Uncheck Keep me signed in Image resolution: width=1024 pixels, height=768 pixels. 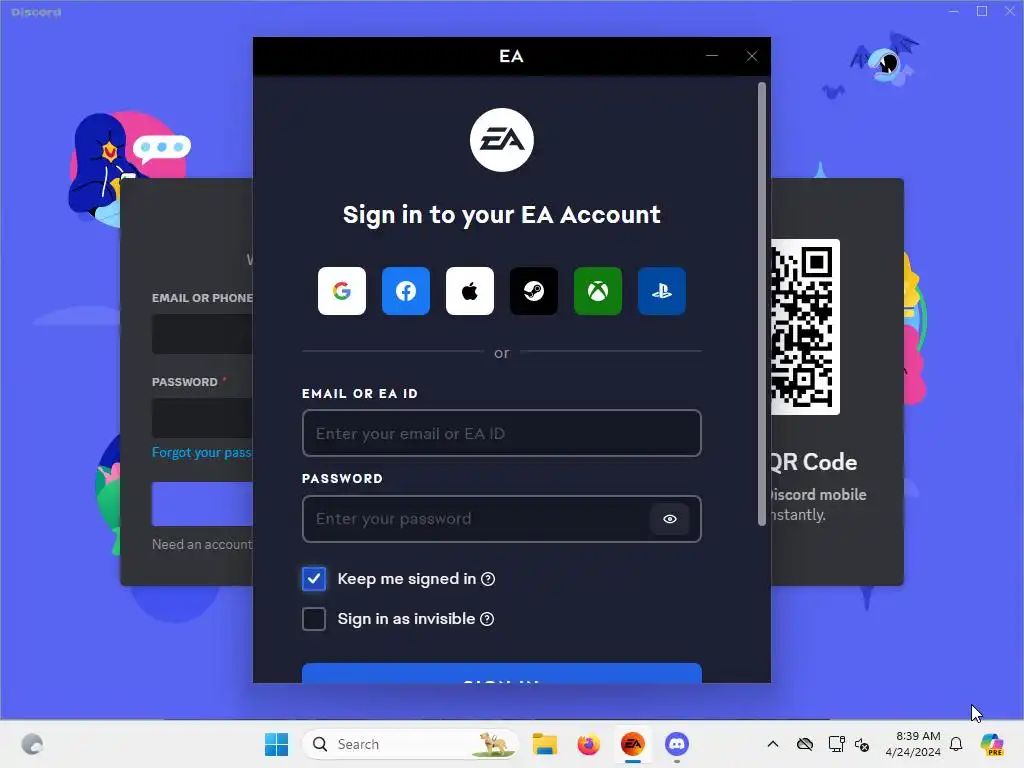point(314,579)
